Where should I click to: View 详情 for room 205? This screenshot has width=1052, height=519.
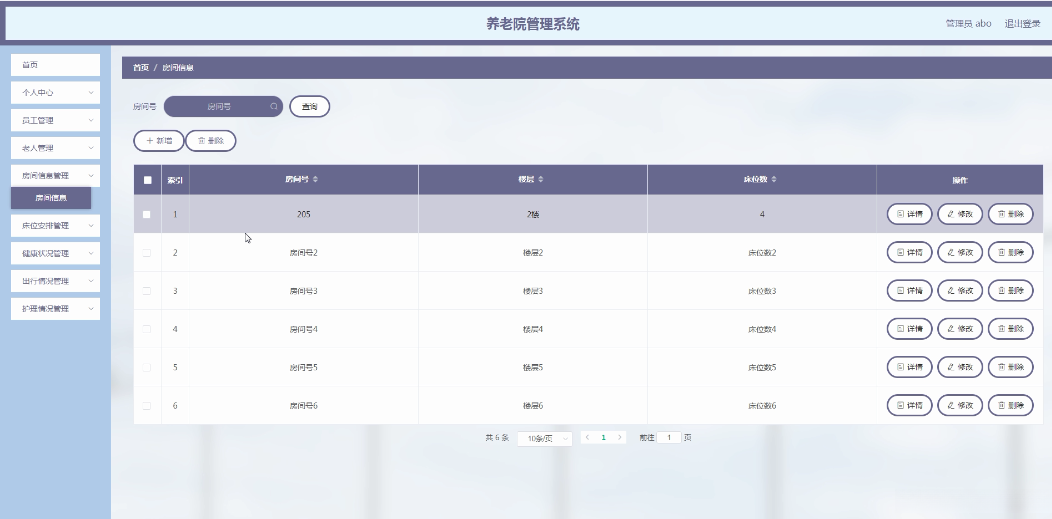(910, 215)
